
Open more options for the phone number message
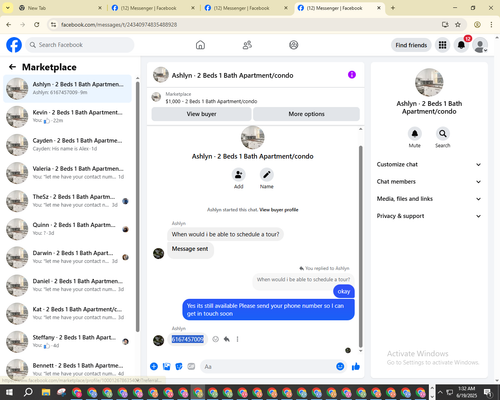(237, 339)
